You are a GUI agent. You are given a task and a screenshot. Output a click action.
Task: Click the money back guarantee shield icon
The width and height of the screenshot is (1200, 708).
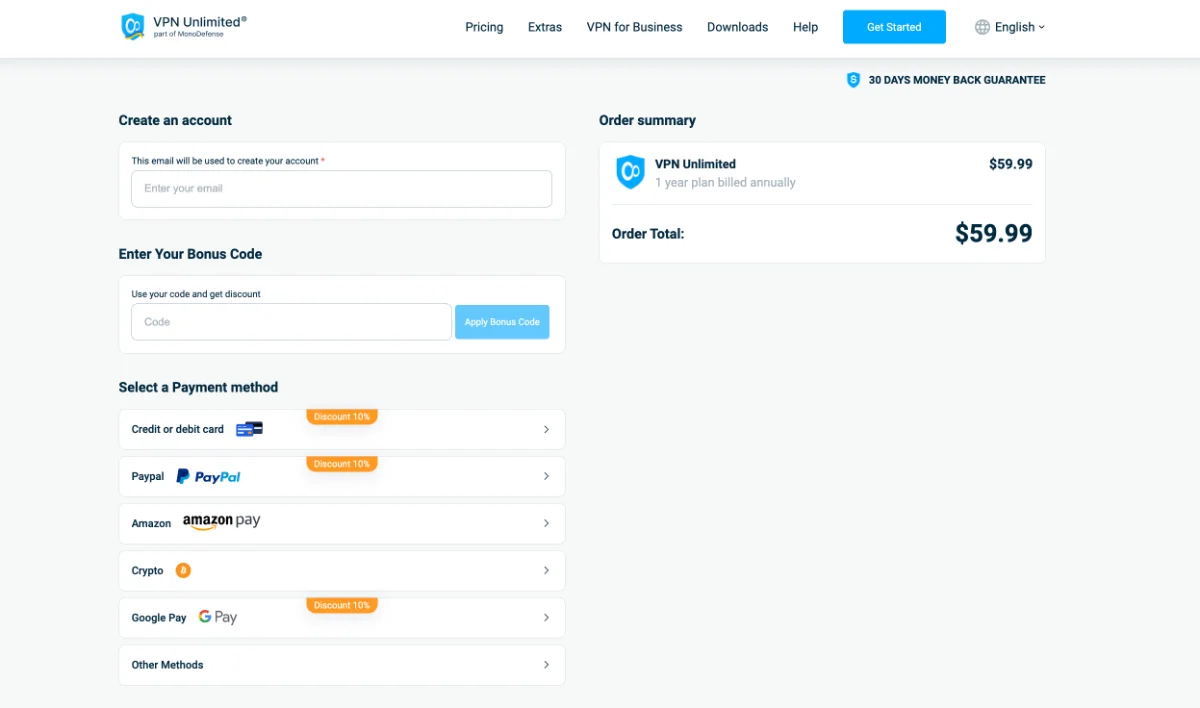click(853, 79)
